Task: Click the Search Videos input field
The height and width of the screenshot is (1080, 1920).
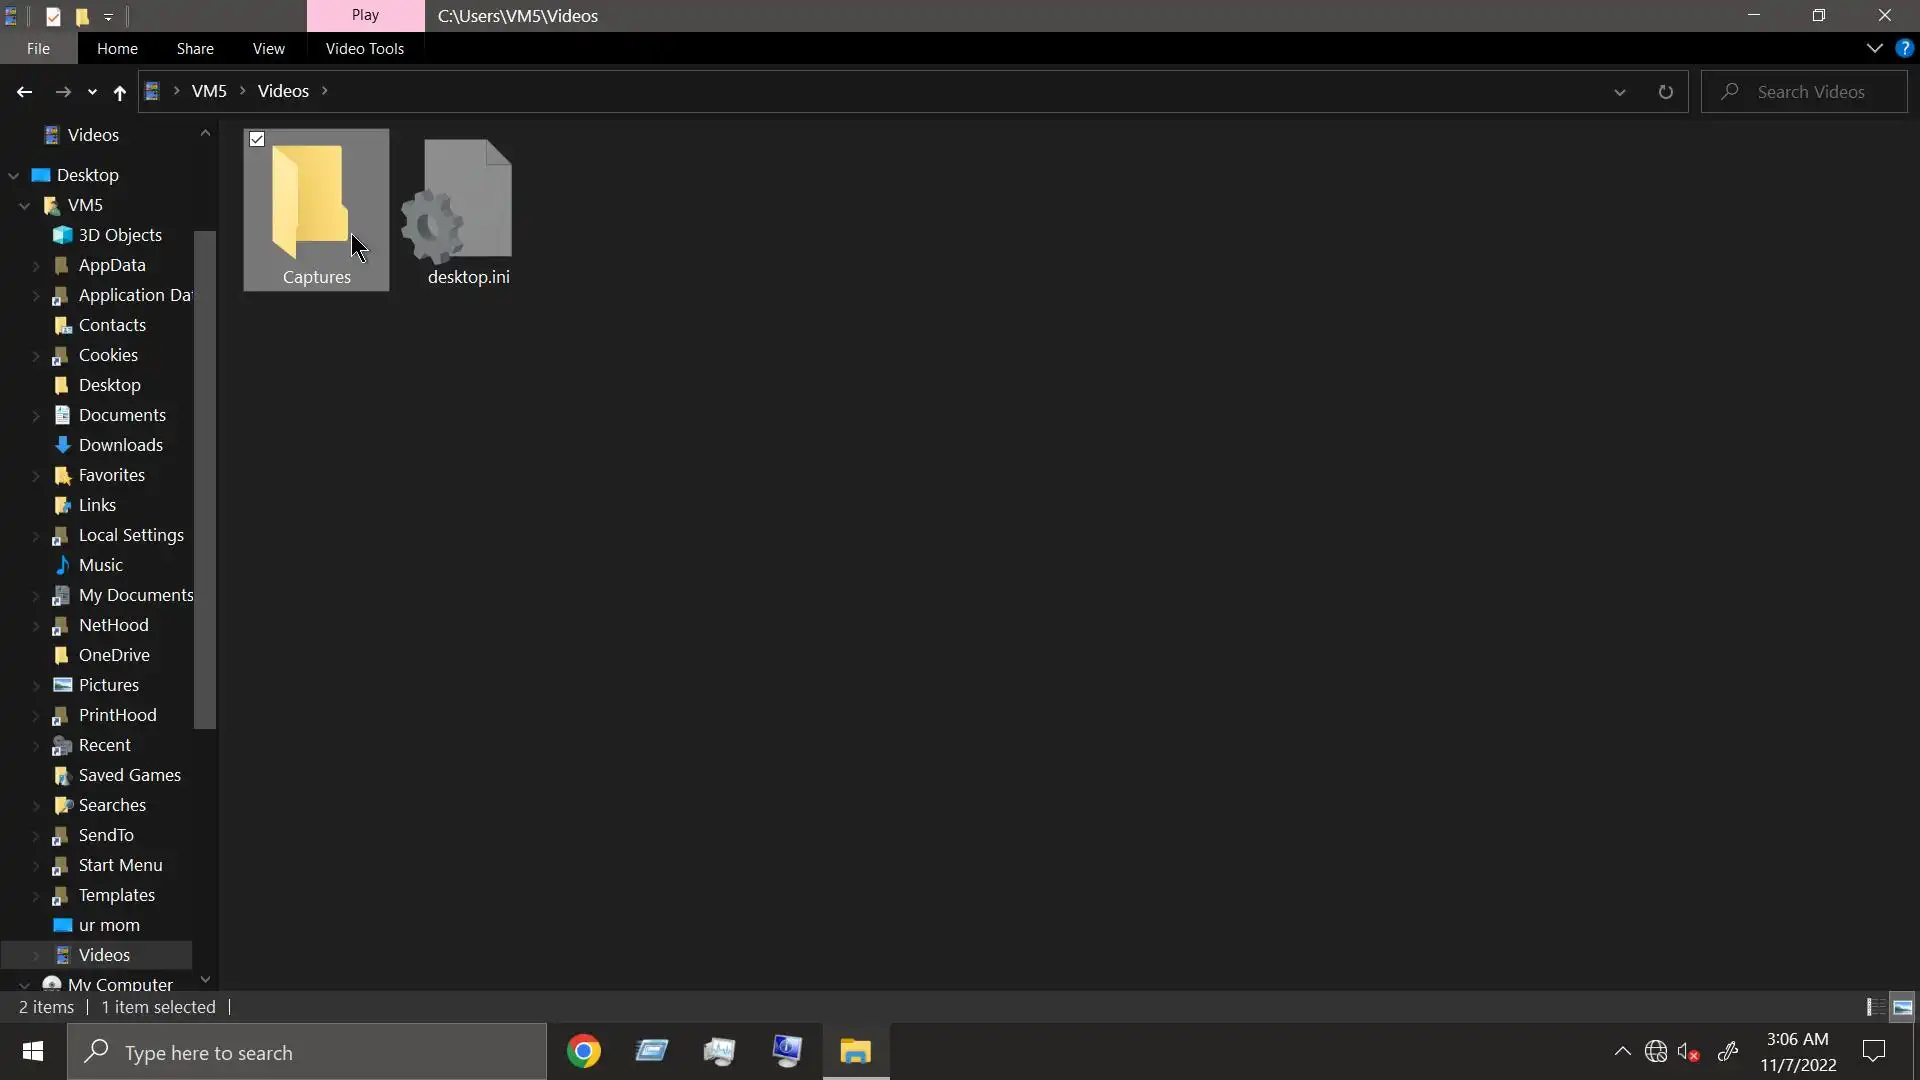Action: pyautogui.click(x=1810, y=92)
